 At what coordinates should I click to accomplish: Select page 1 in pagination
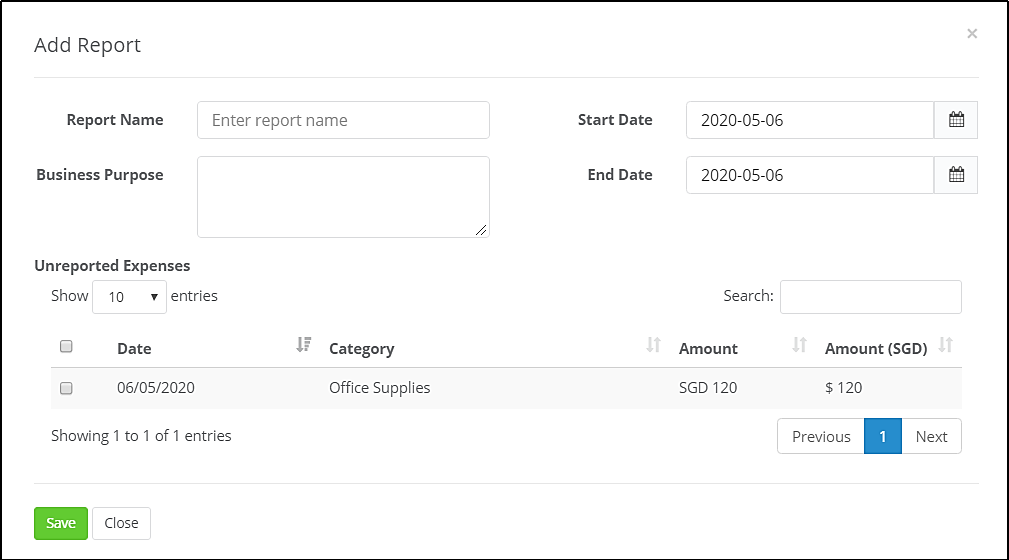(883, 436)
